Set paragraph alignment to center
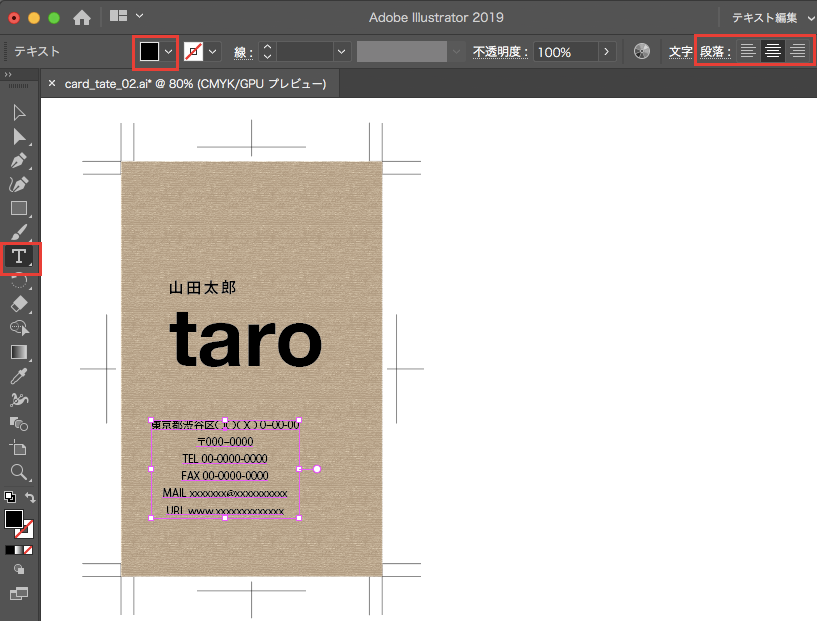This screenshot has height=621, width=817. click(x=773, y=51)
